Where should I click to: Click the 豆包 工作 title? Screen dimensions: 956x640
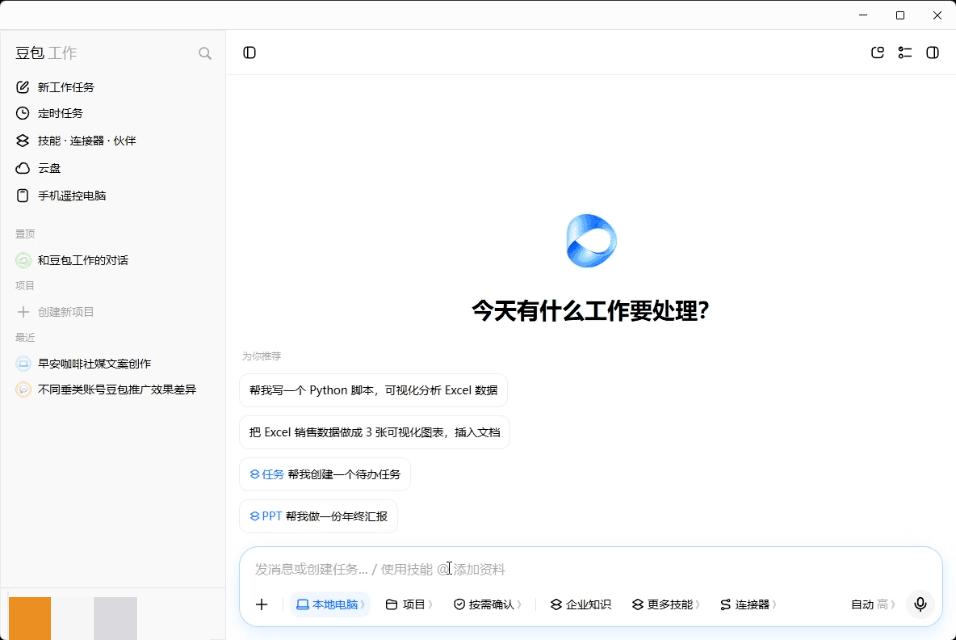[46, 53]
